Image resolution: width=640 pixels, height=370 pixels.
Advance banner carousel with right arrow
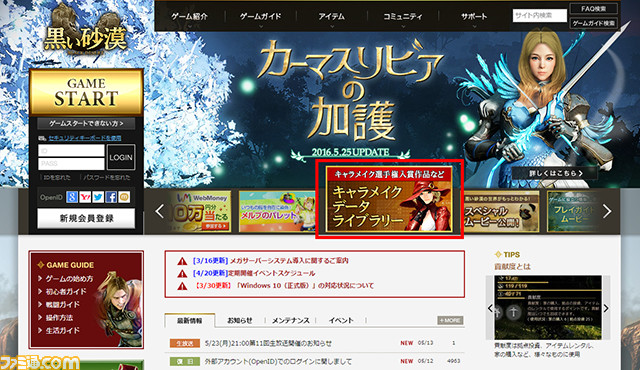point(607,211)
